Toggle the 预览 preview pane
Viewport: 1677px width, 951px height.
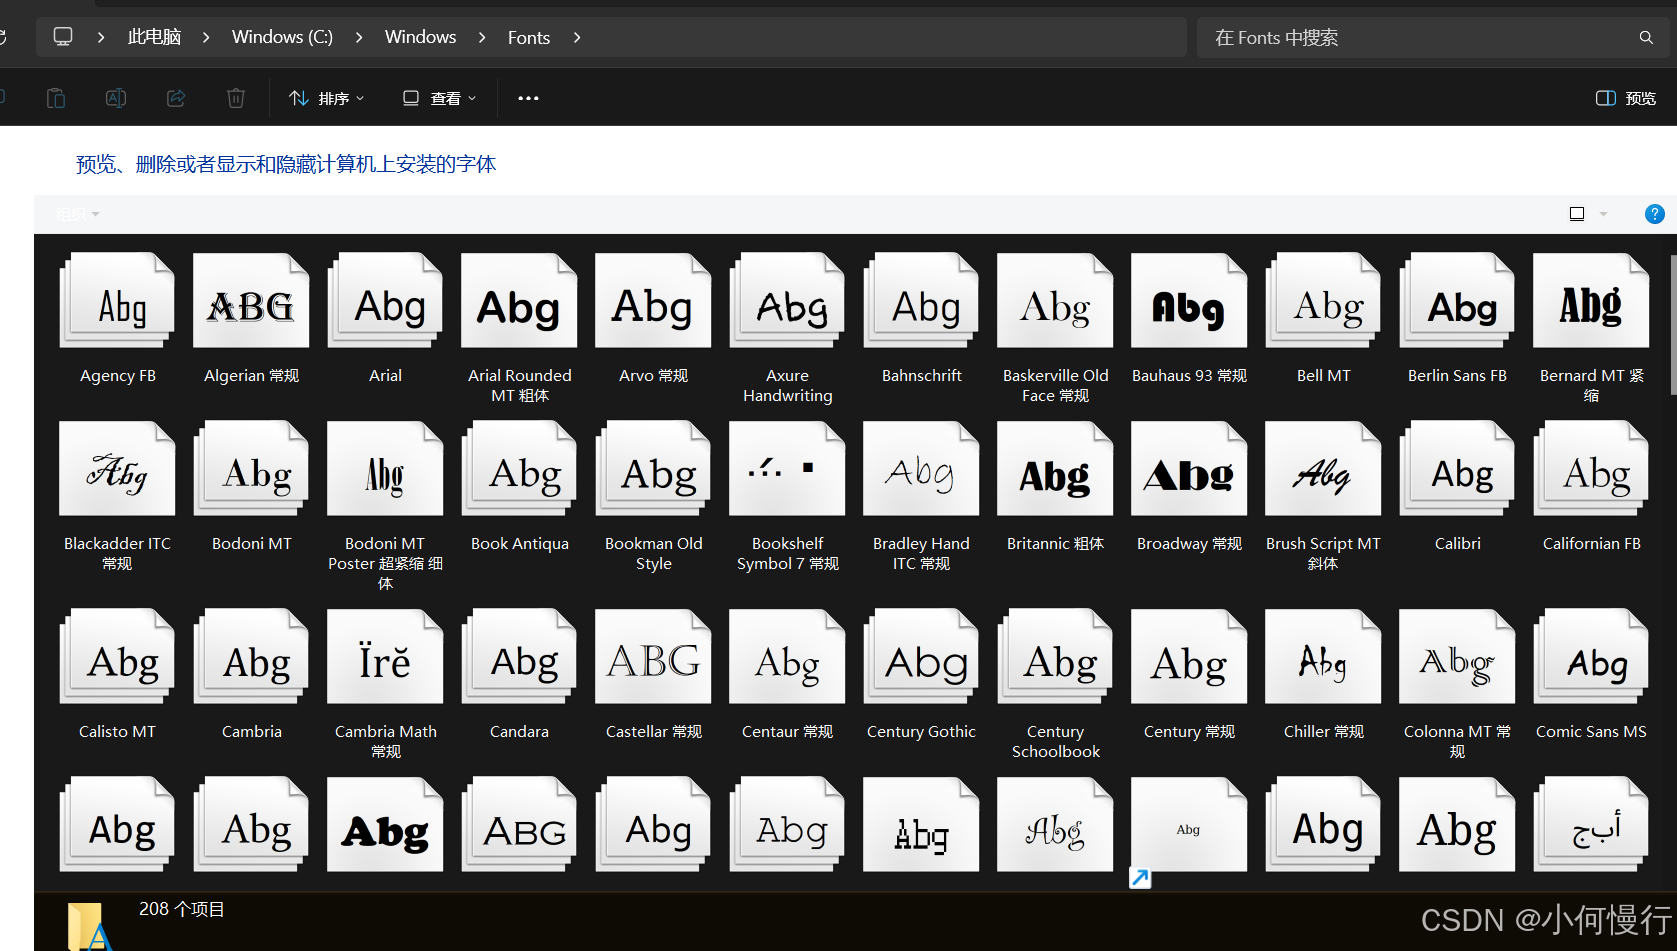pos(1626,98)
